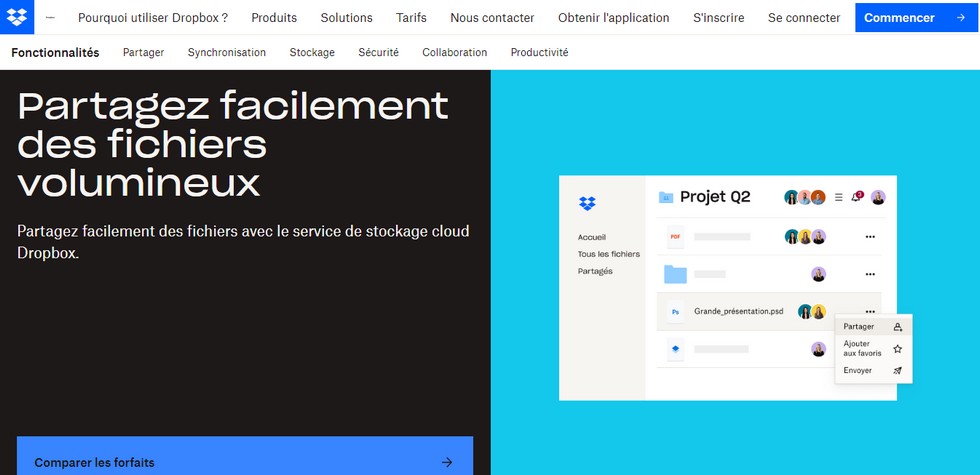
Task: Open the Pourquoi utiliser Dropbox ? menu
Action: click(x=152, y=18)
